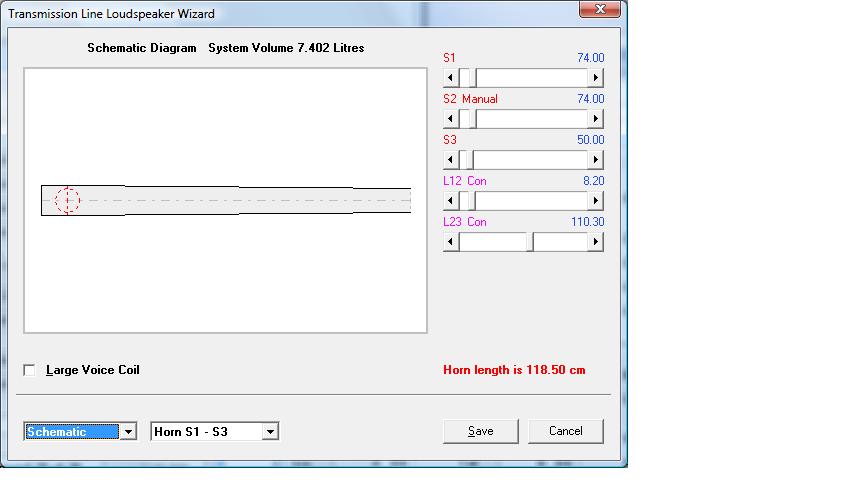The width and height of the screenshot is (866, 490).
Task: Click the L12 Con value 8.20
Action: [594, 181]
